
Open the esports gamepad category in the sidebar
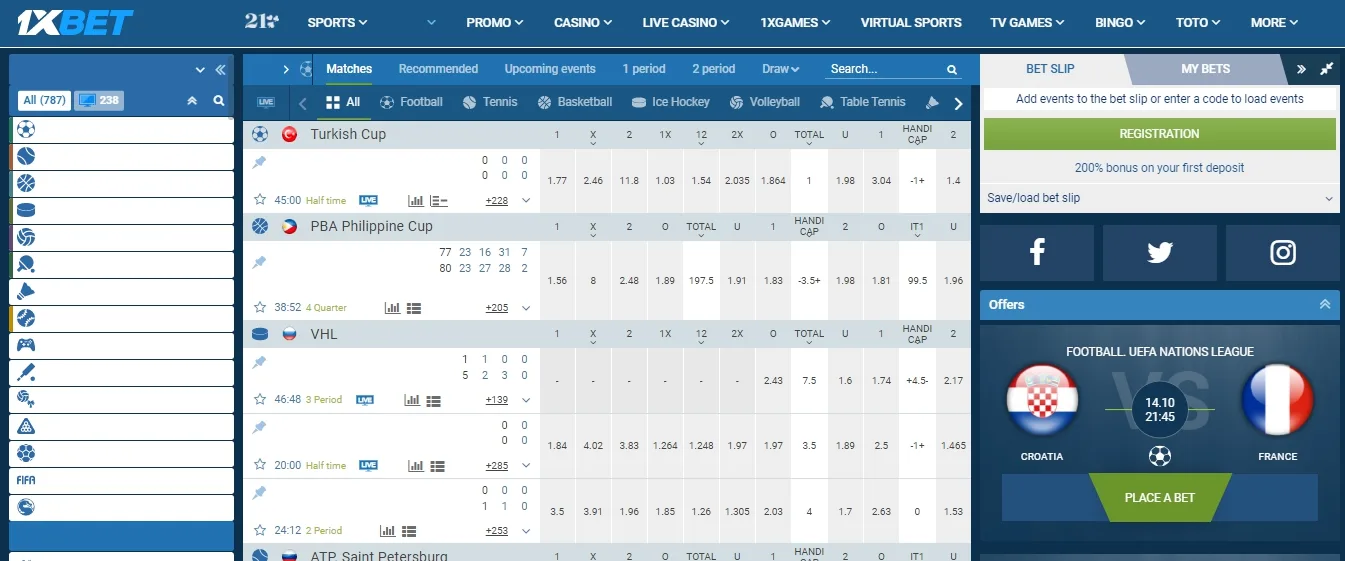coord(26,346)
